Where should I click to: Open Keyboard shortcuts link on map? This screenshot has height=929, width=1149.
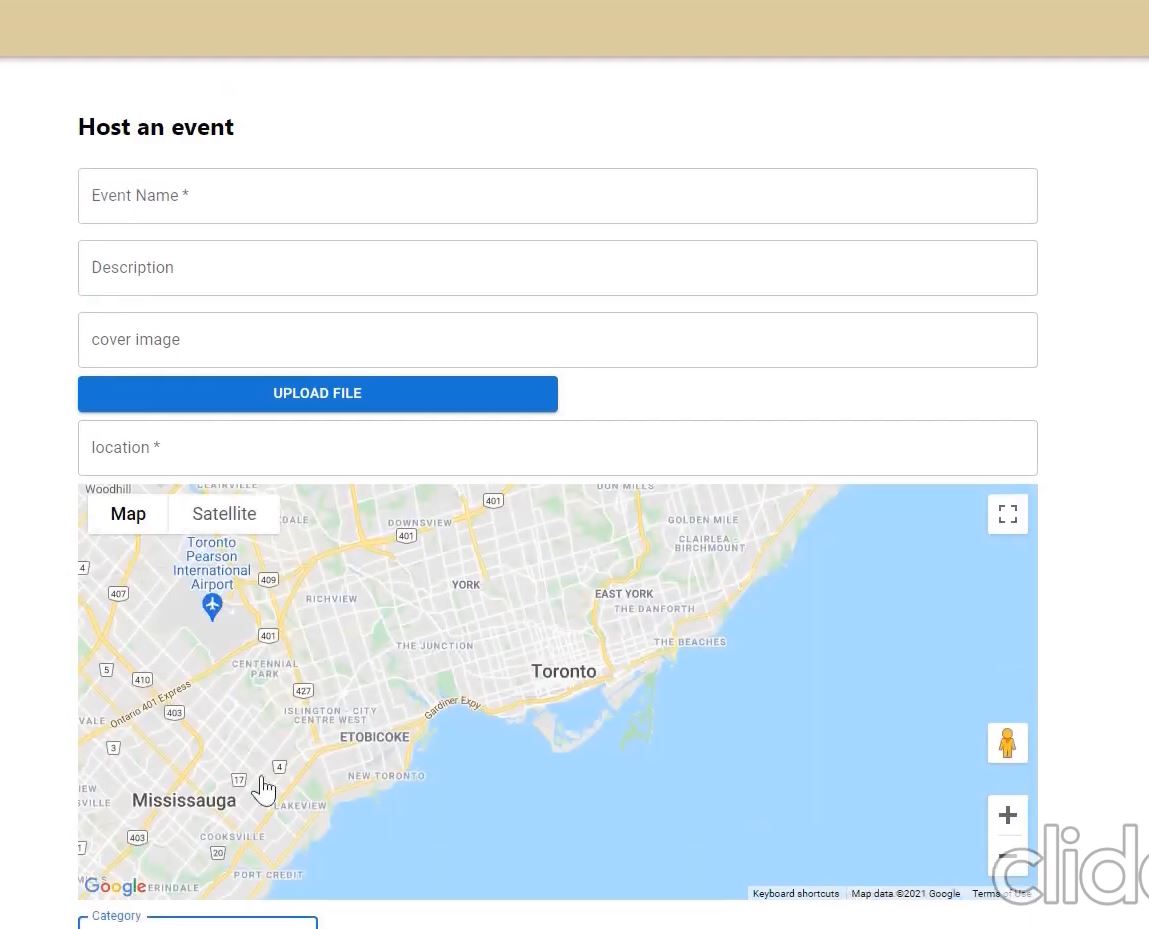coord(796,894)
